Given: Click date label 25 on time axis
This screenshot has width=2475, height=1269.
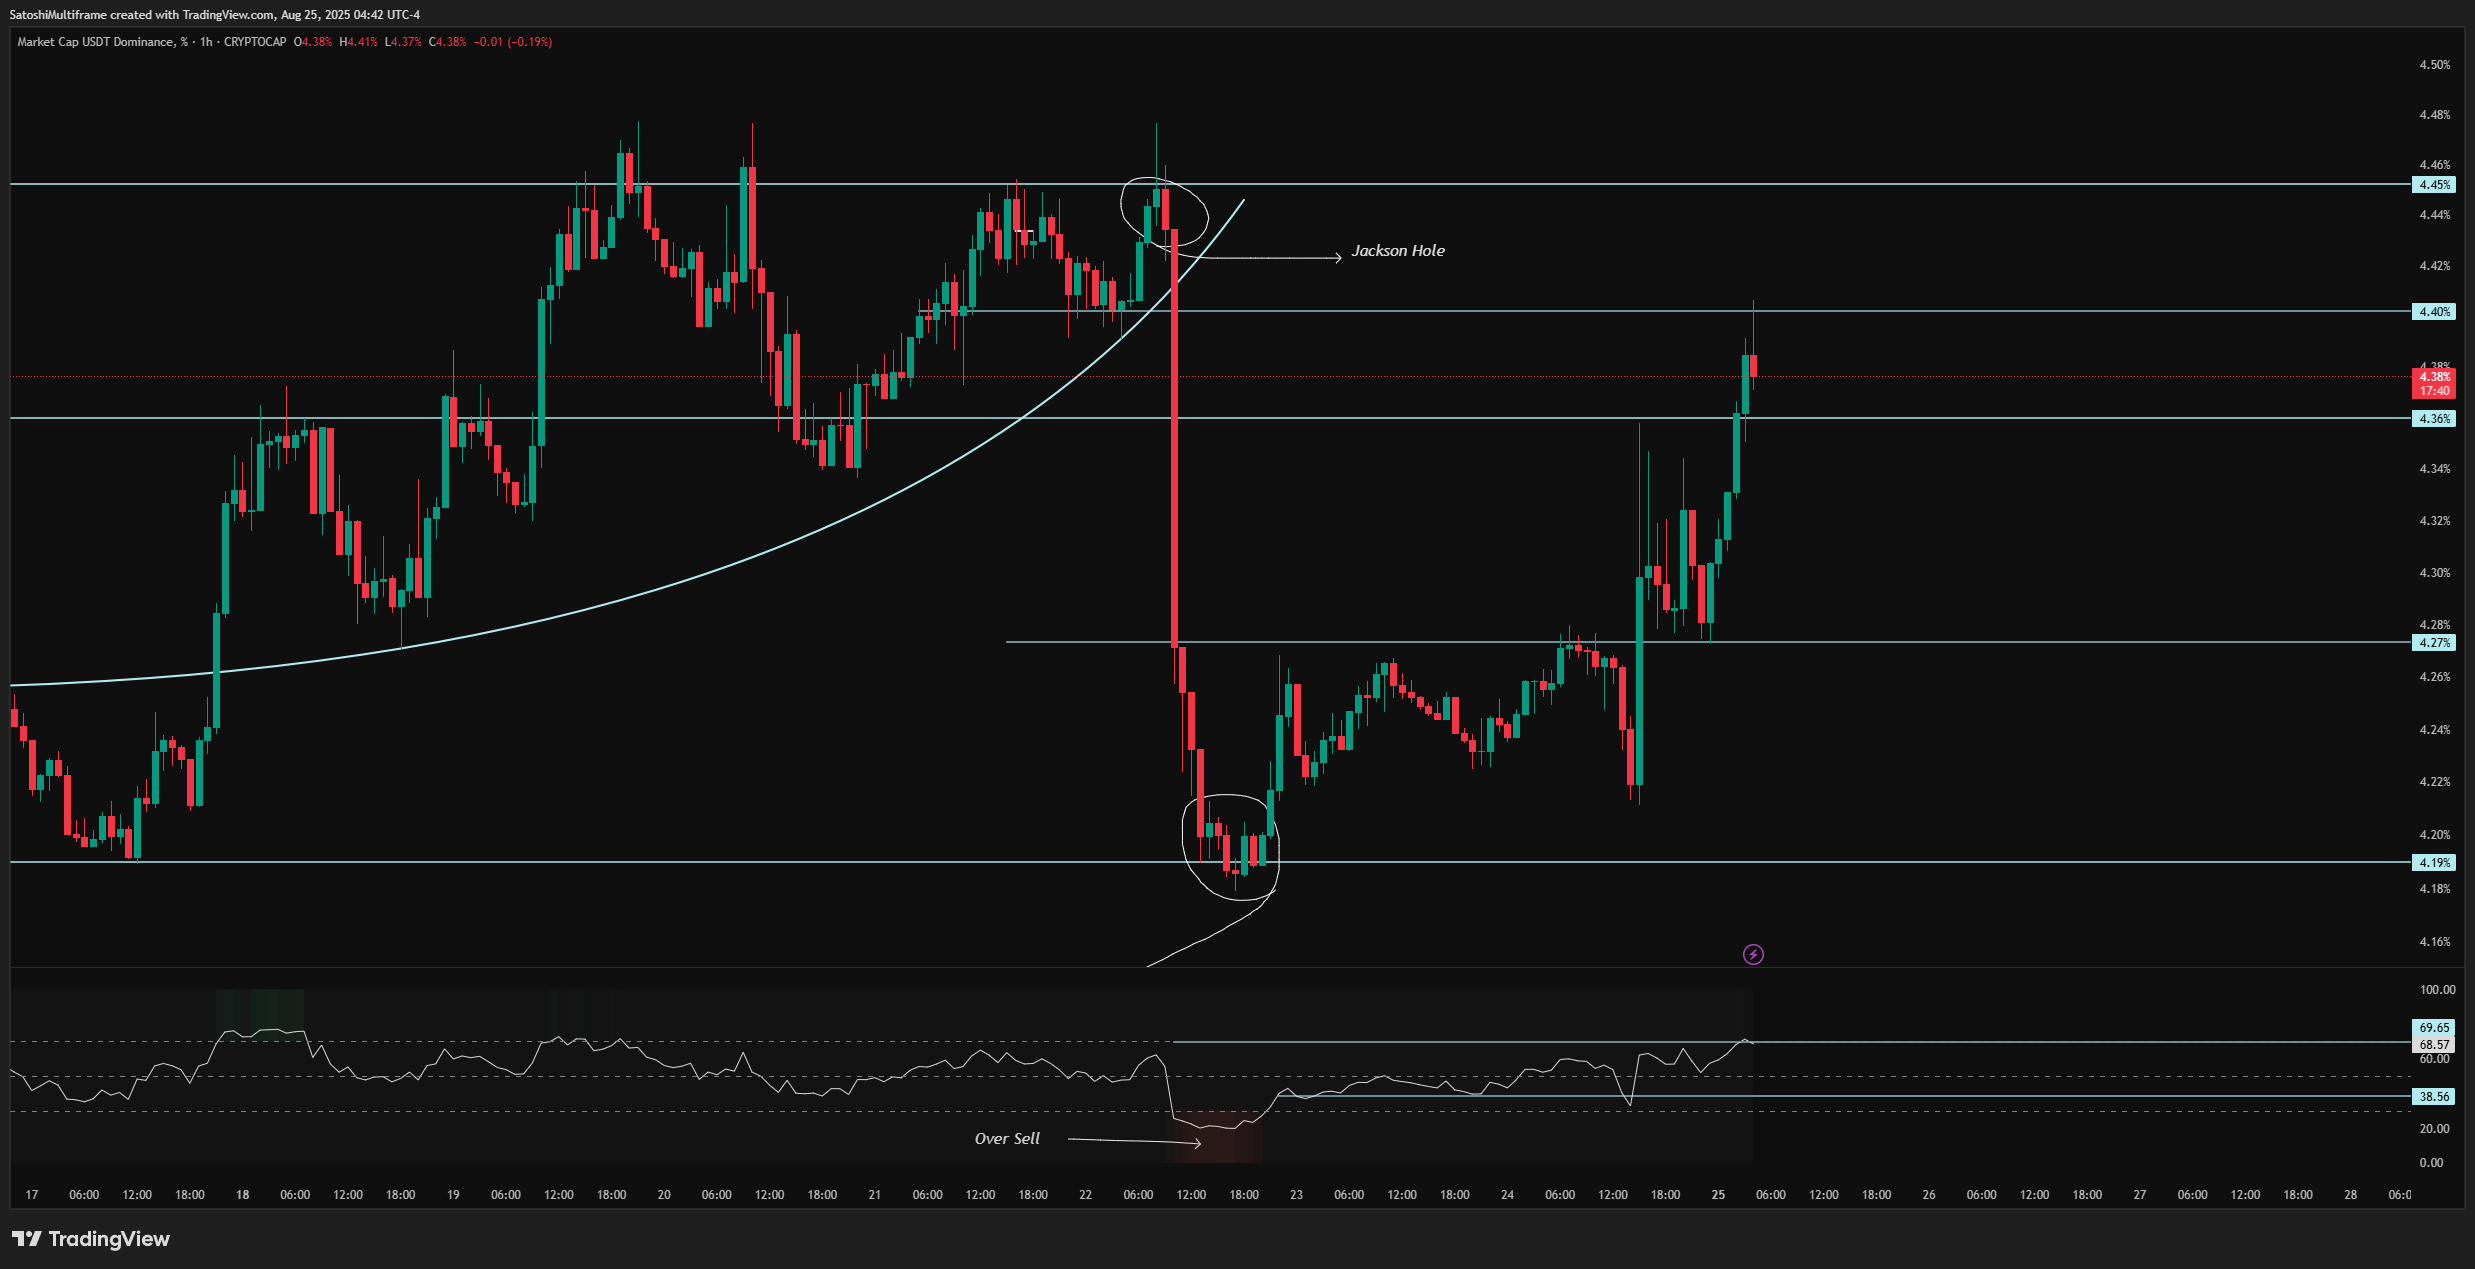Looking at the screenshot, I should pyautogui.click(x=1718, y=1195).
